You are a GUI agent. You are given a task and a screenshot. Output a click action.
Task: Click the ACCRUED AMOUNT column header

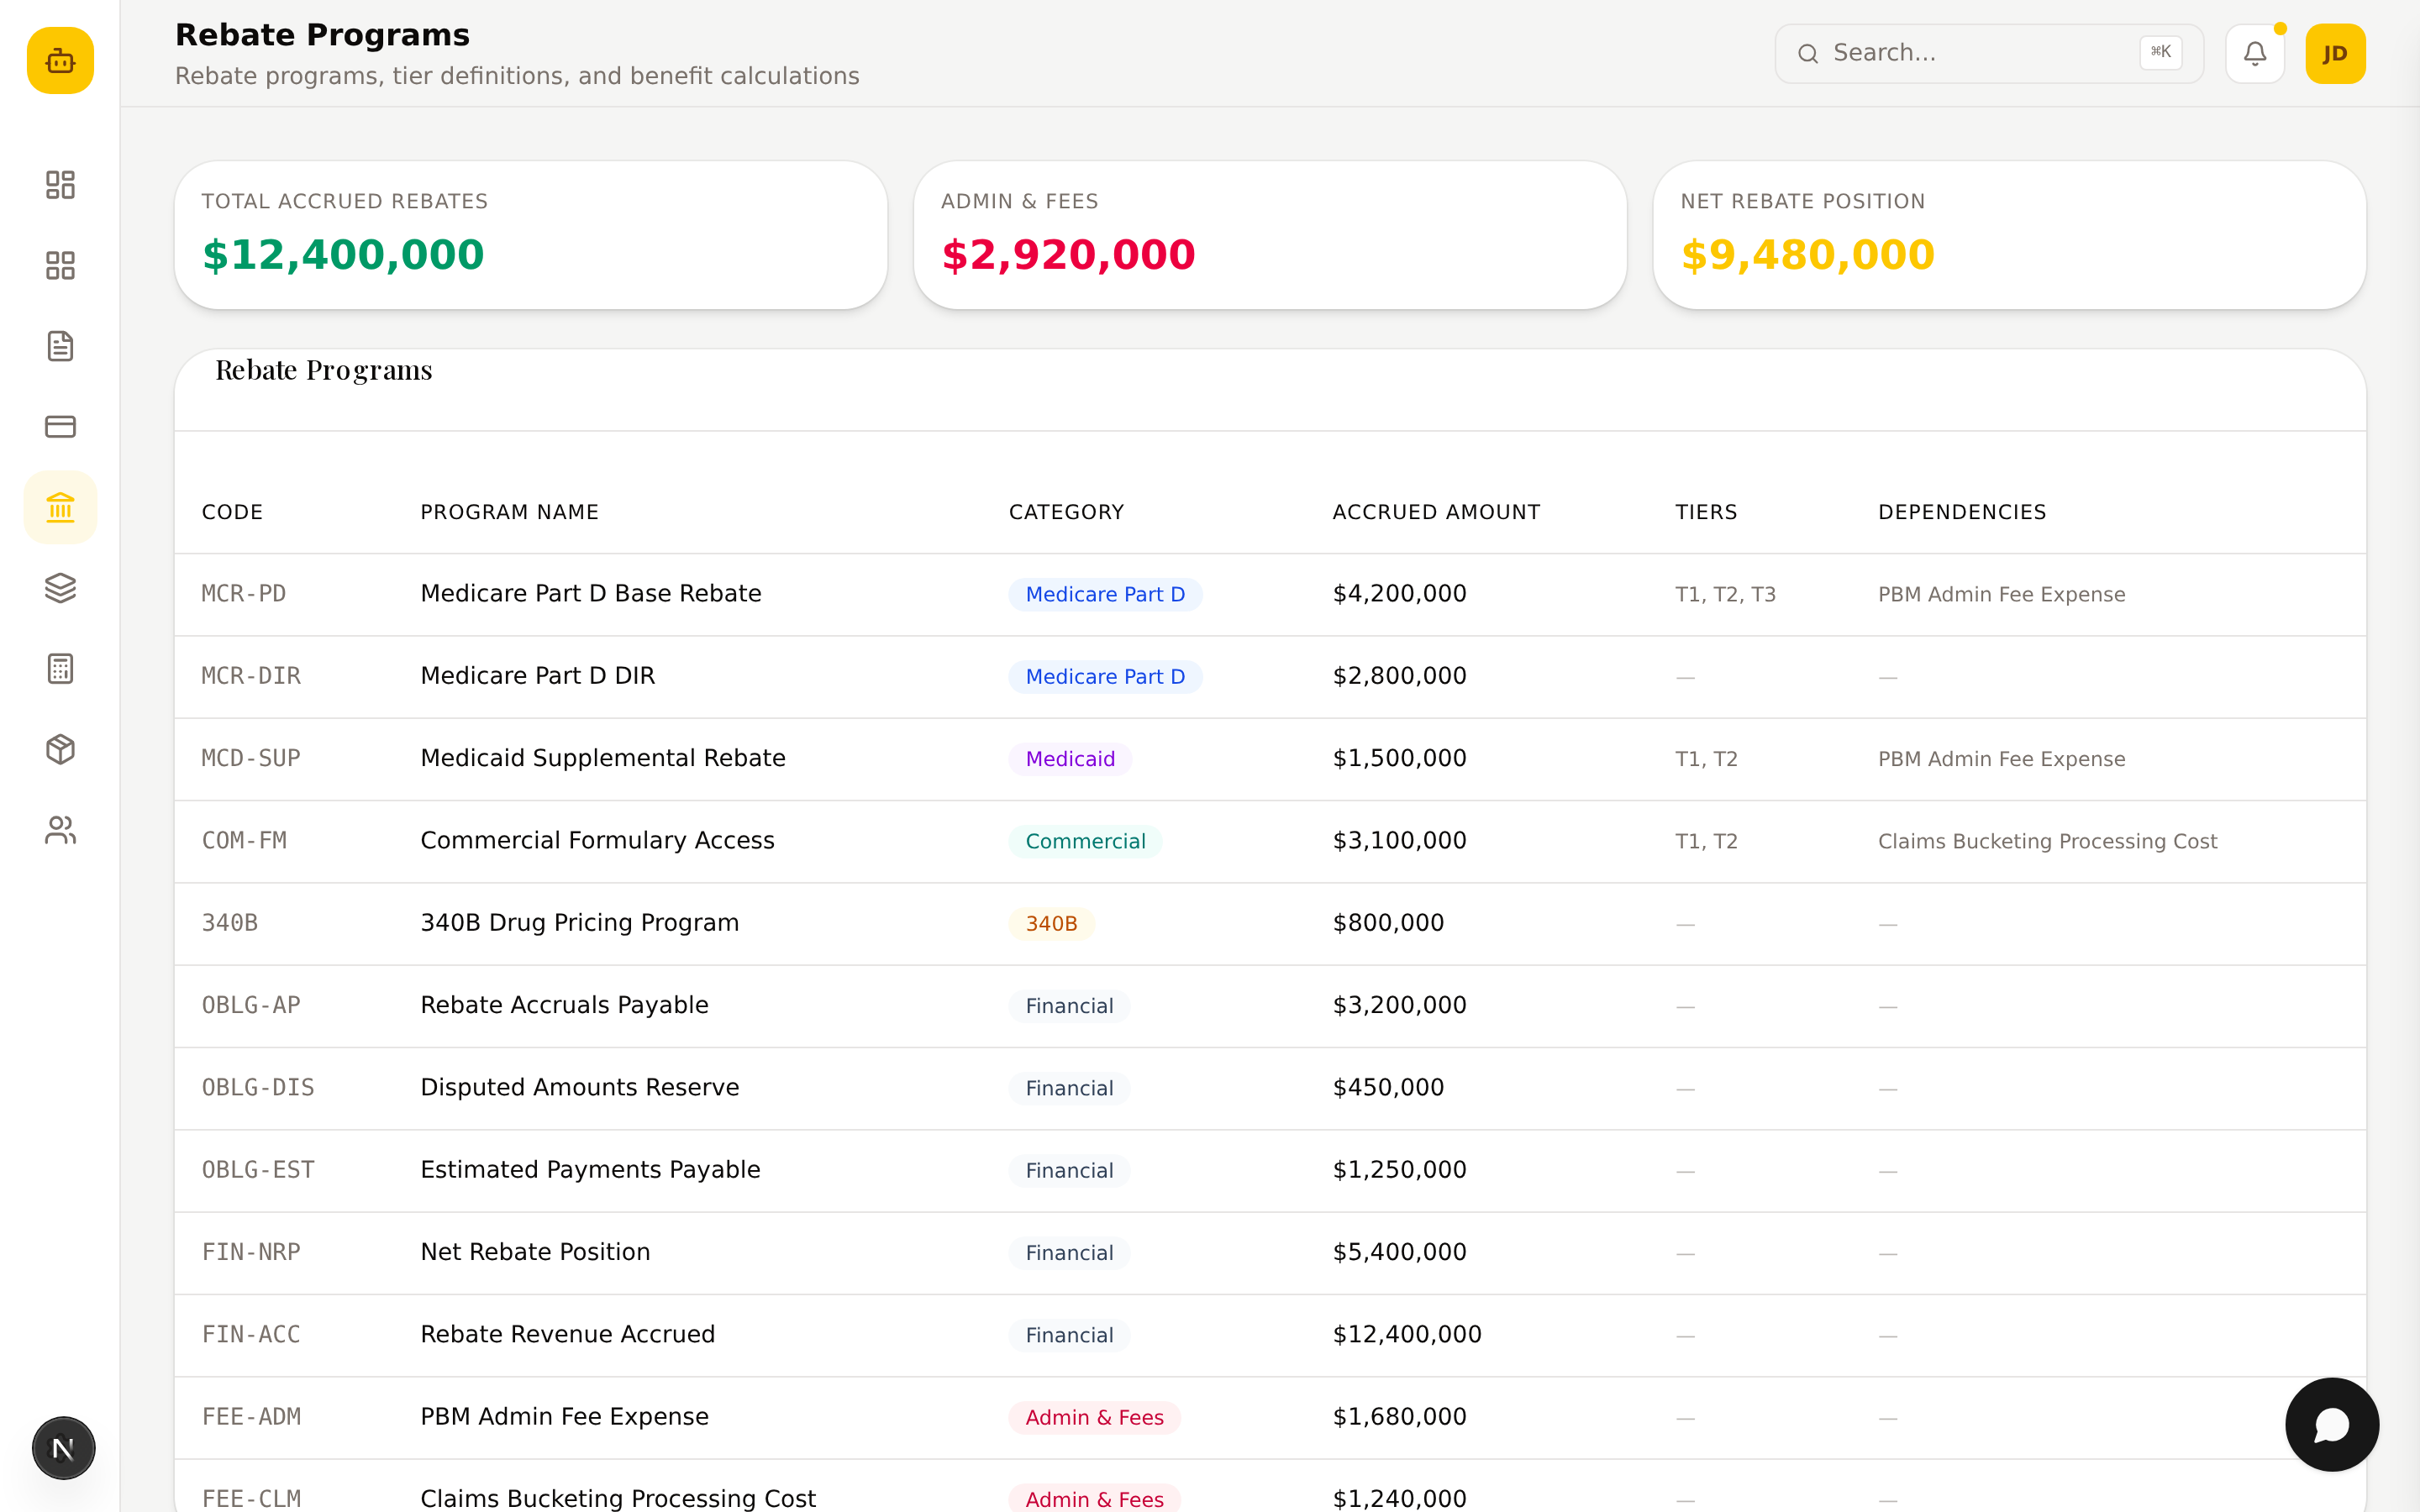click(1436, 512)
